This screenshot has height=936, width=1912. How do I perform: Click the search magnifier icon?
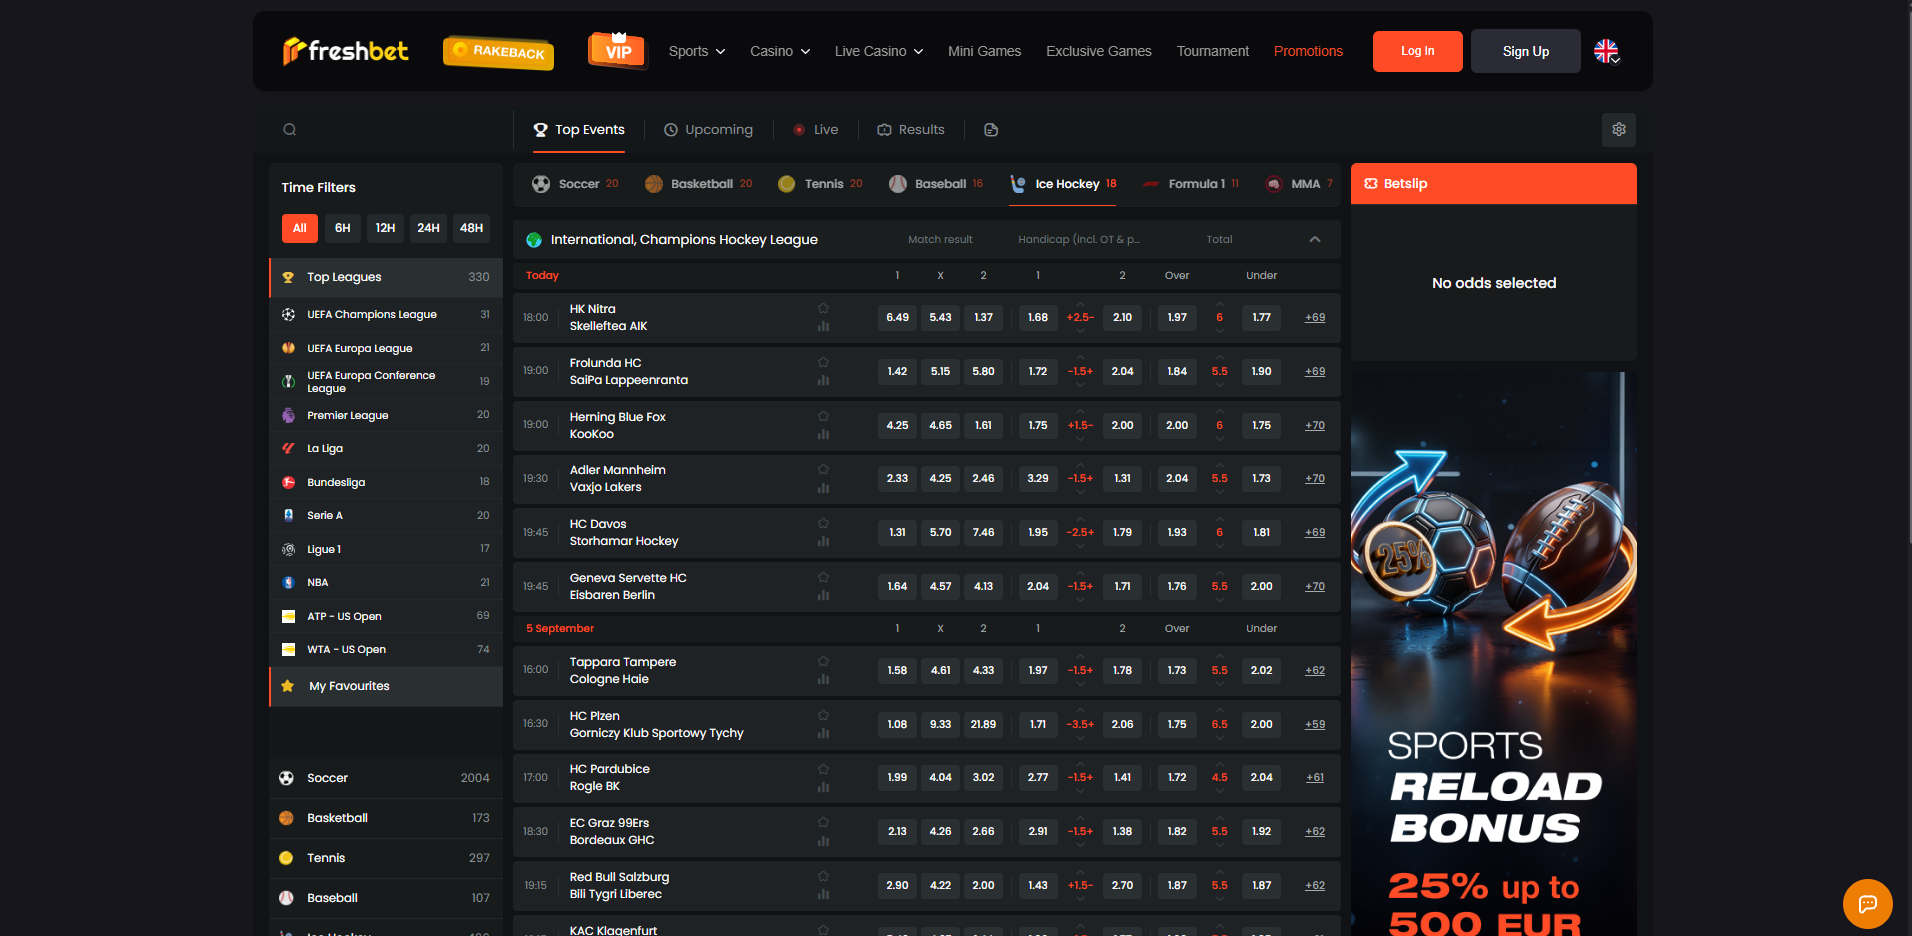[289, 130]
